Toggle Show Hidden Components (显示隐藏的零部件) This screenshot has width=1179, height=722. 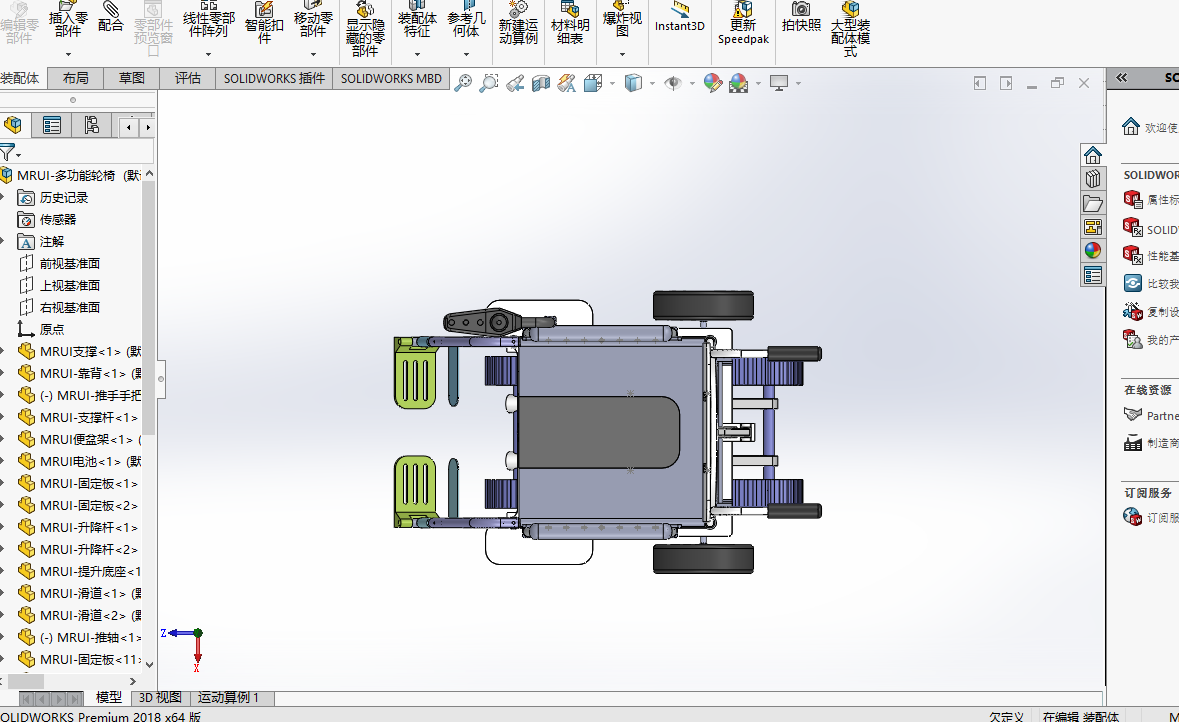coord(365,29)
